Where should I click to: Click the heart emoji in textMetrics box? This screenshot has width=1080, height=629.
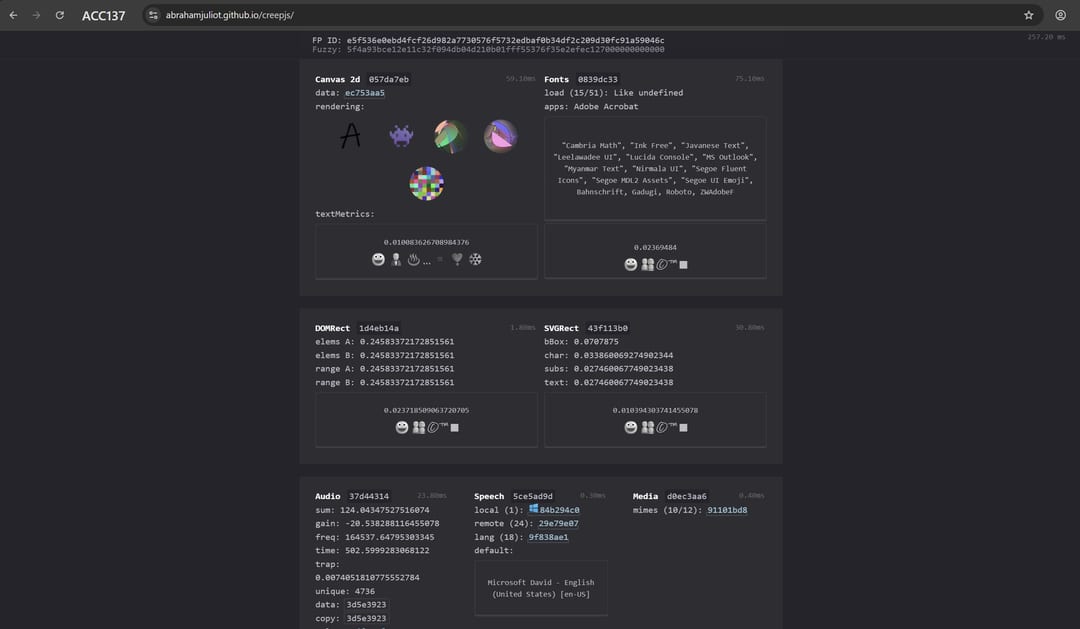(457, 259)
